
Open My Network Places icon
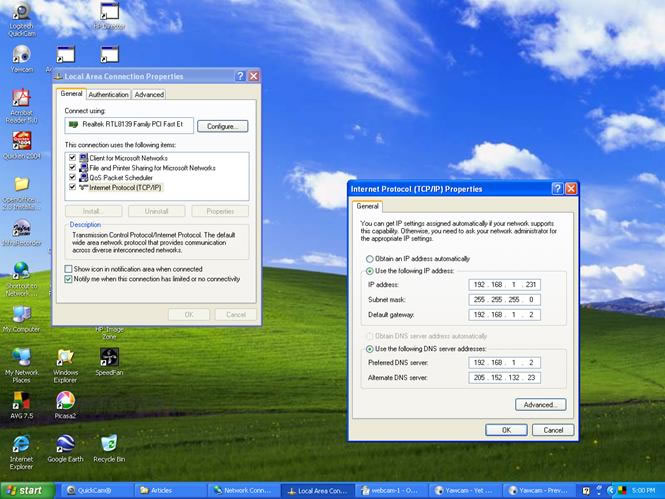point(21,365)
